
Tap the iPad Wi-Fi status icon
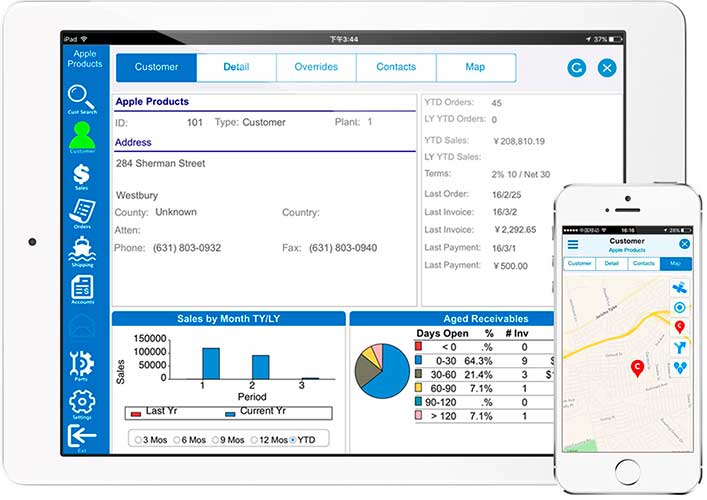tap(84, 39)
